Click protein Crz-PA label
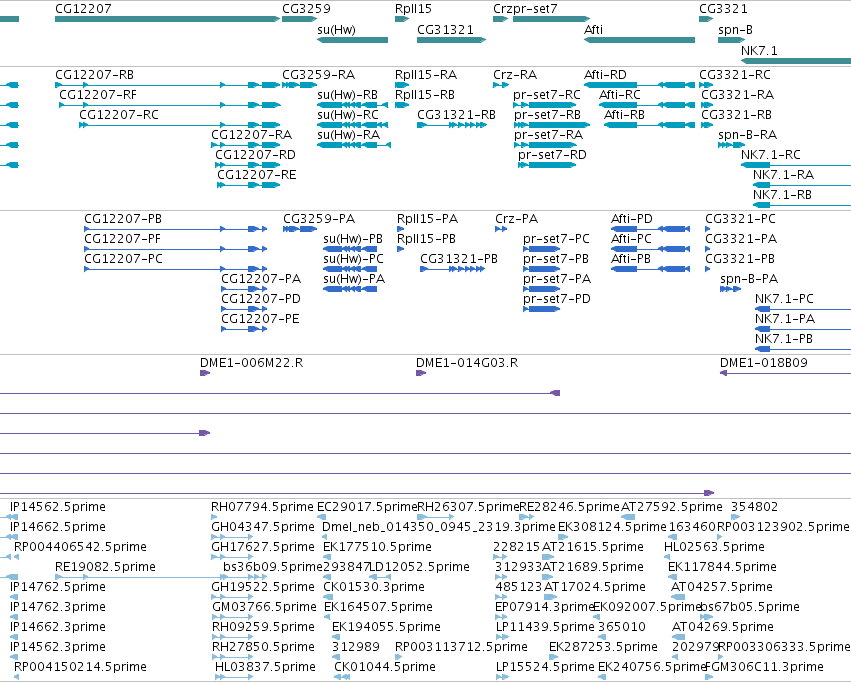The height and width of the screenshot is (682, 851). (x=516, y=219)
